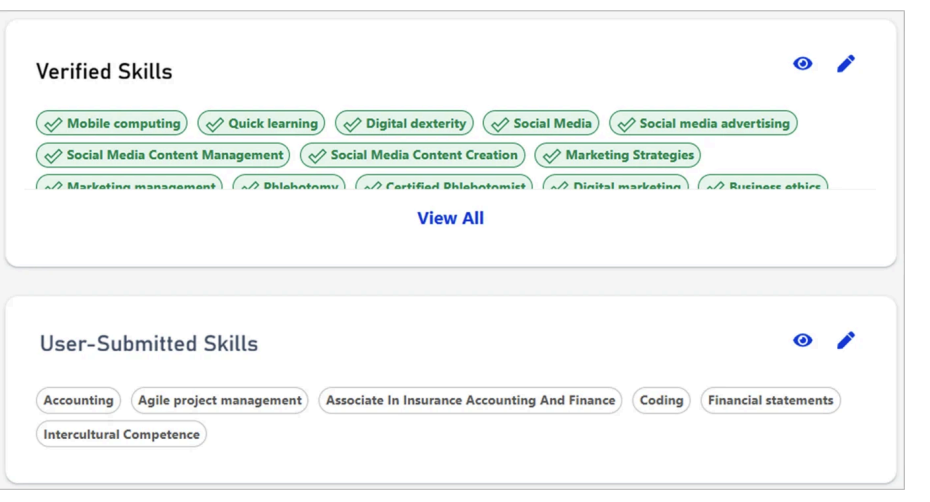Select the Intercultural Competence skill chip
Viewport: 930px width, 502px height.
(x=121, y=435)
